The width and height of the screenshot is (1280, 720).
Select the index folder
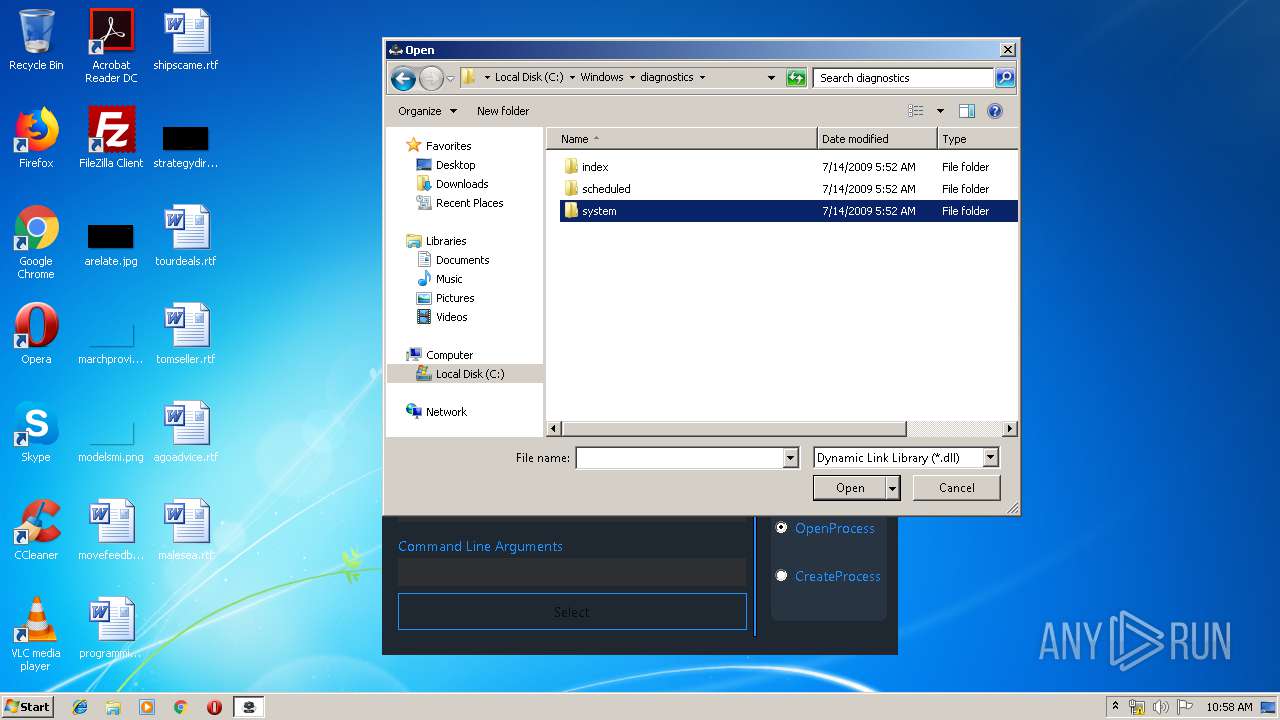(788, 167)
